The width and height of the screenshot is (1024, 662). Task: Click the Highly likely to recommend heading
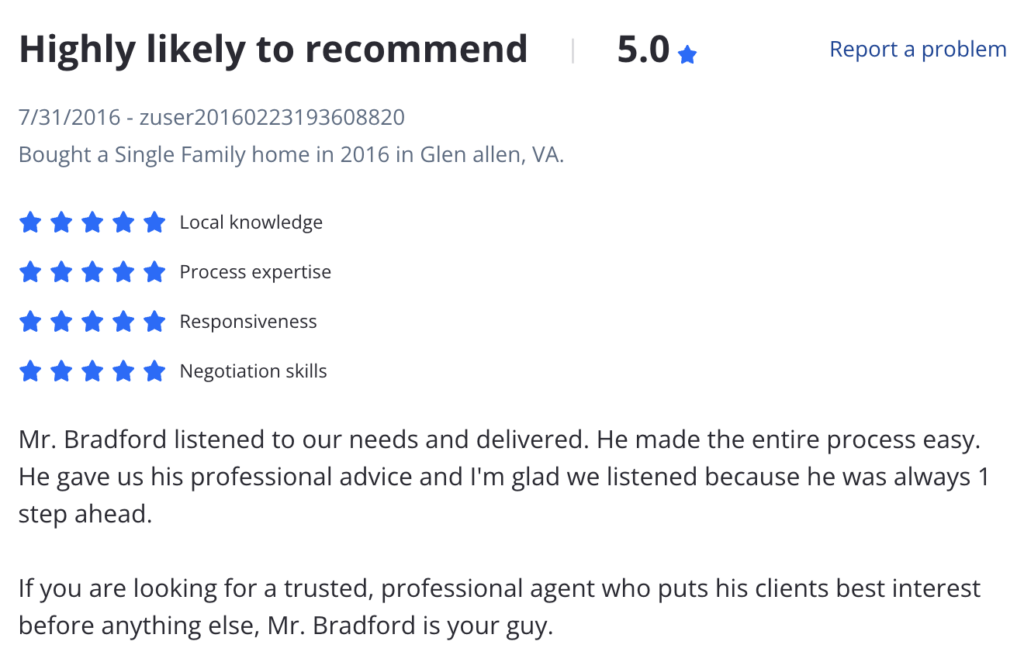coord(273,50)
